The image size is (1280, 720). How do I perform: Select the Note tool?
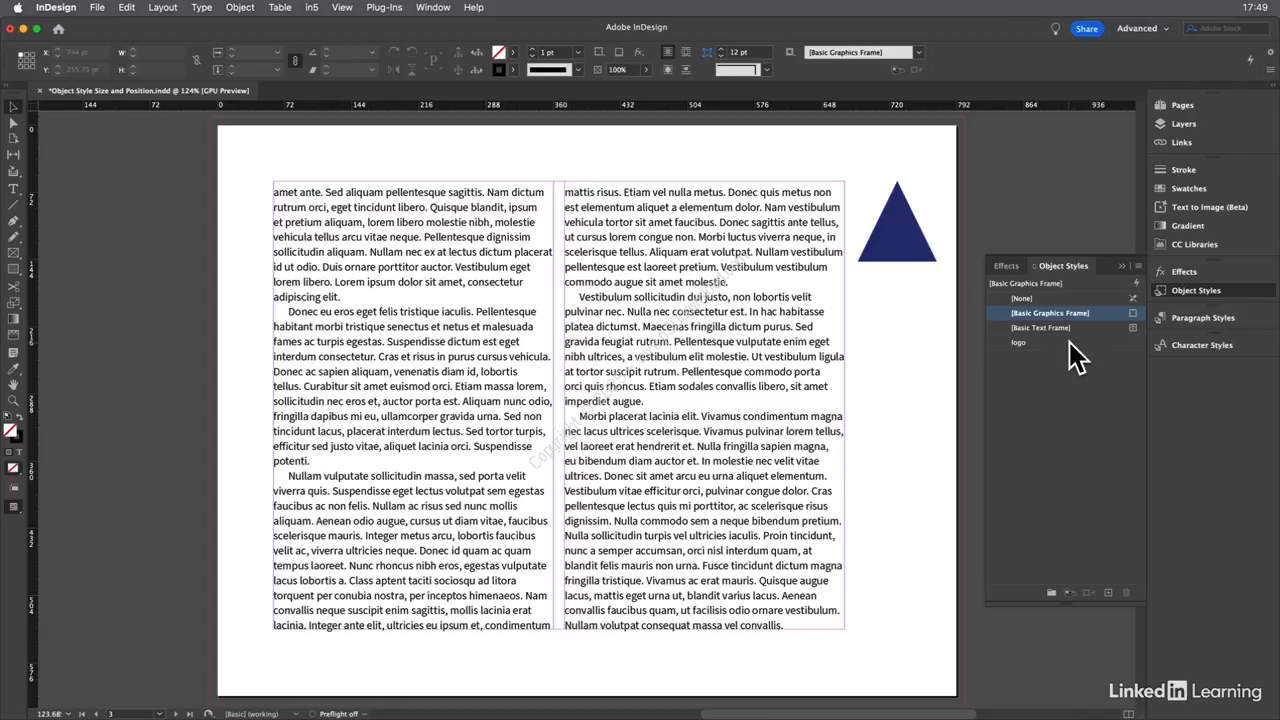(13, 352)
